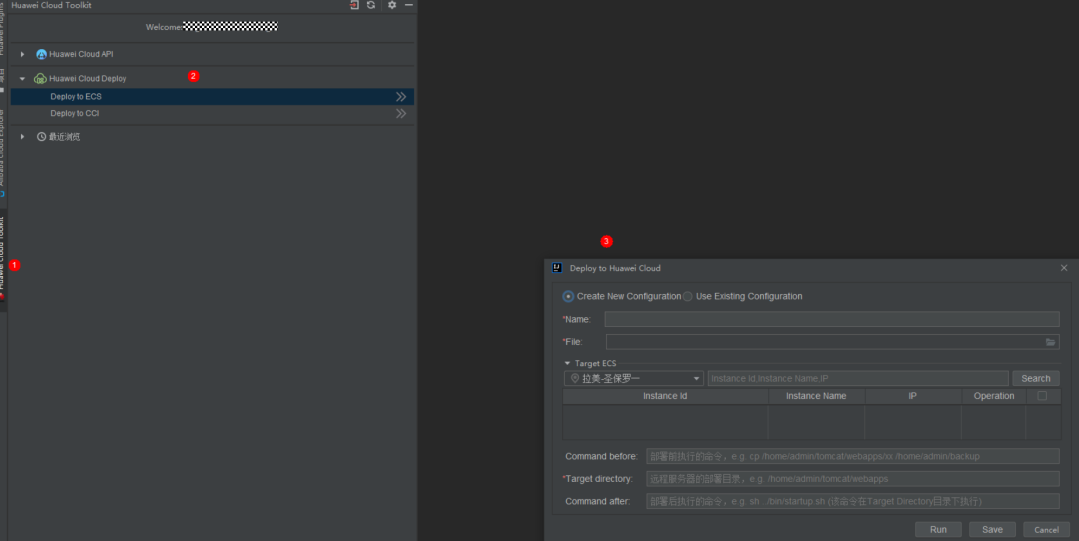The height and width of the screenshot is (541, 1079).
Task: Select the Deploy to CCI row
Action: (212, 114)
